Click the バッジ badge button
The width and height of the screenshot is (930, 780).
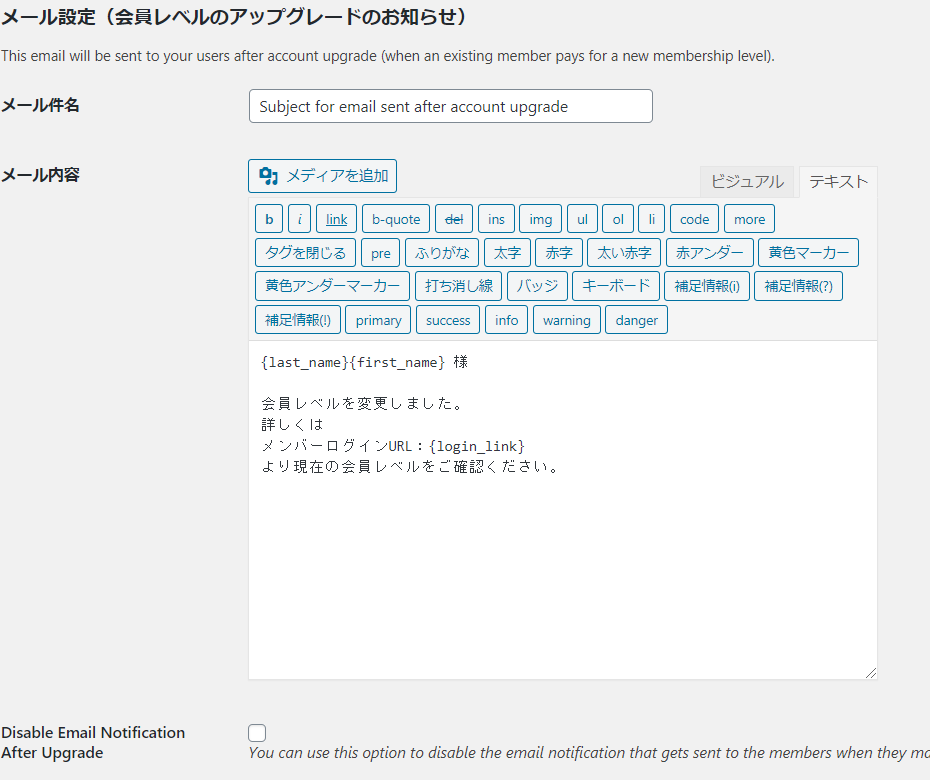[x=537, y=286]
